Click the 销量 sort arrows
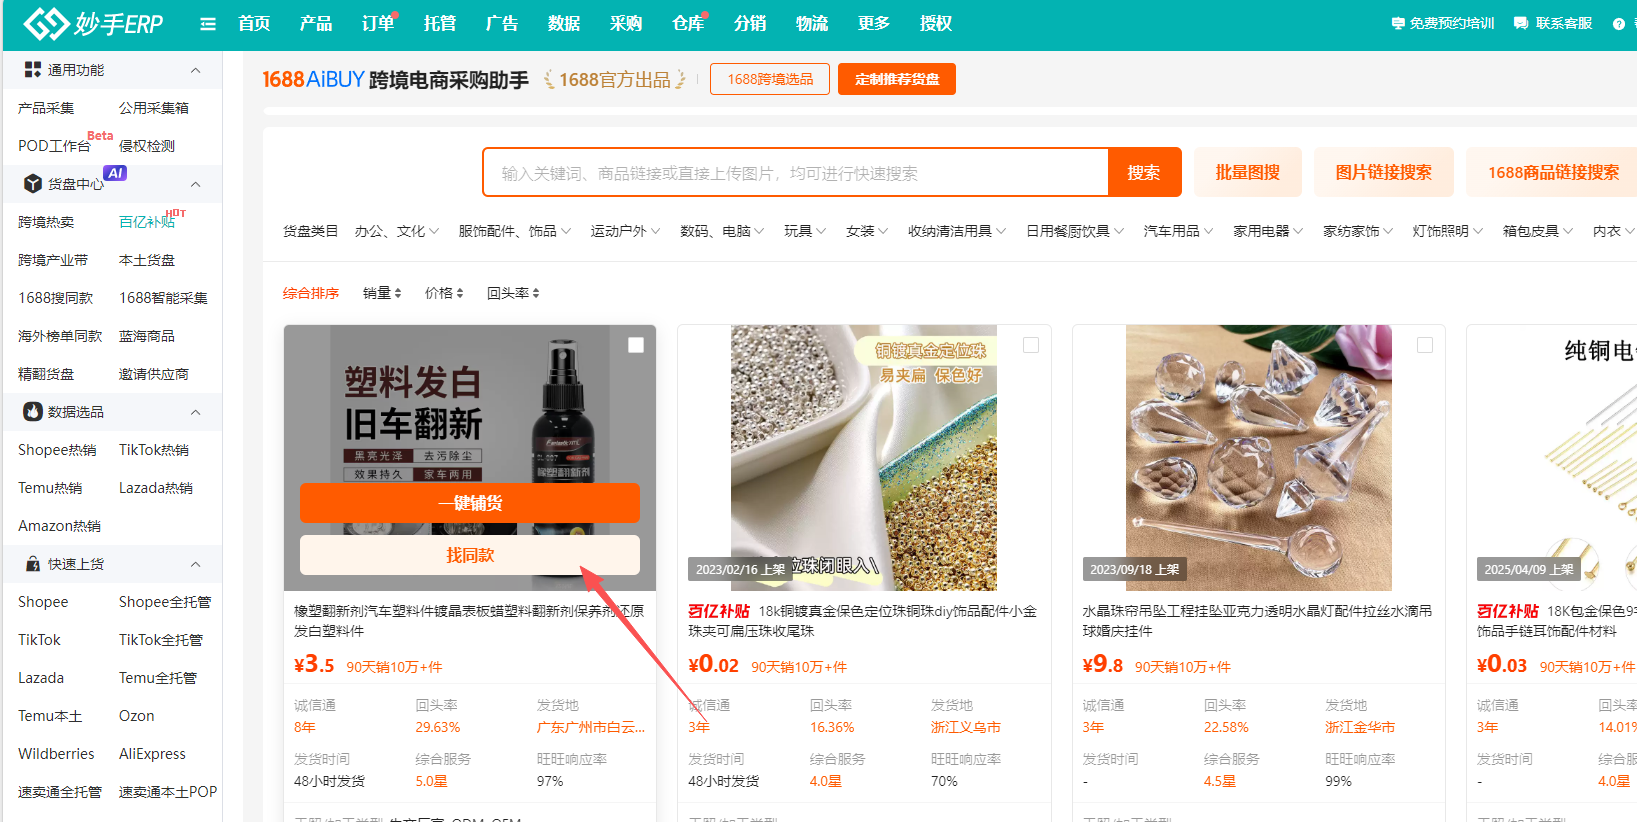The image size is (1637, 822). [397, 293]
